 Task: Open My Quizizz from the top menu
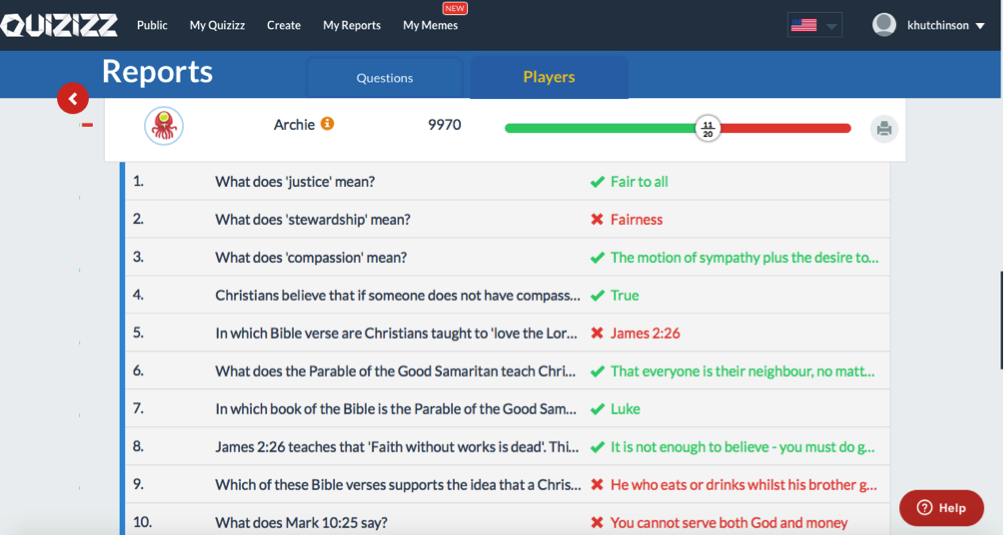coord(217,25)
